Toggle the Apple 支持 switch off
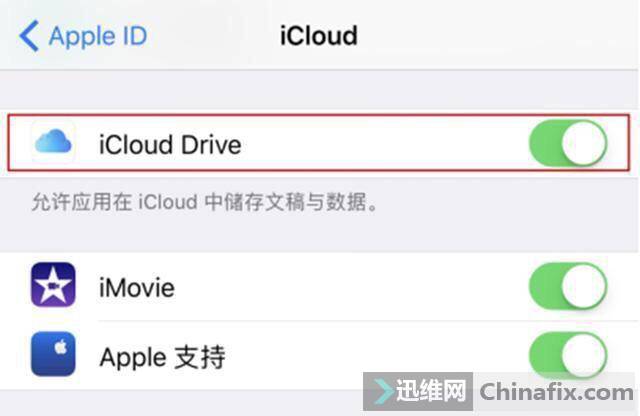Viewport: 640px width, 416px height. 568,355
